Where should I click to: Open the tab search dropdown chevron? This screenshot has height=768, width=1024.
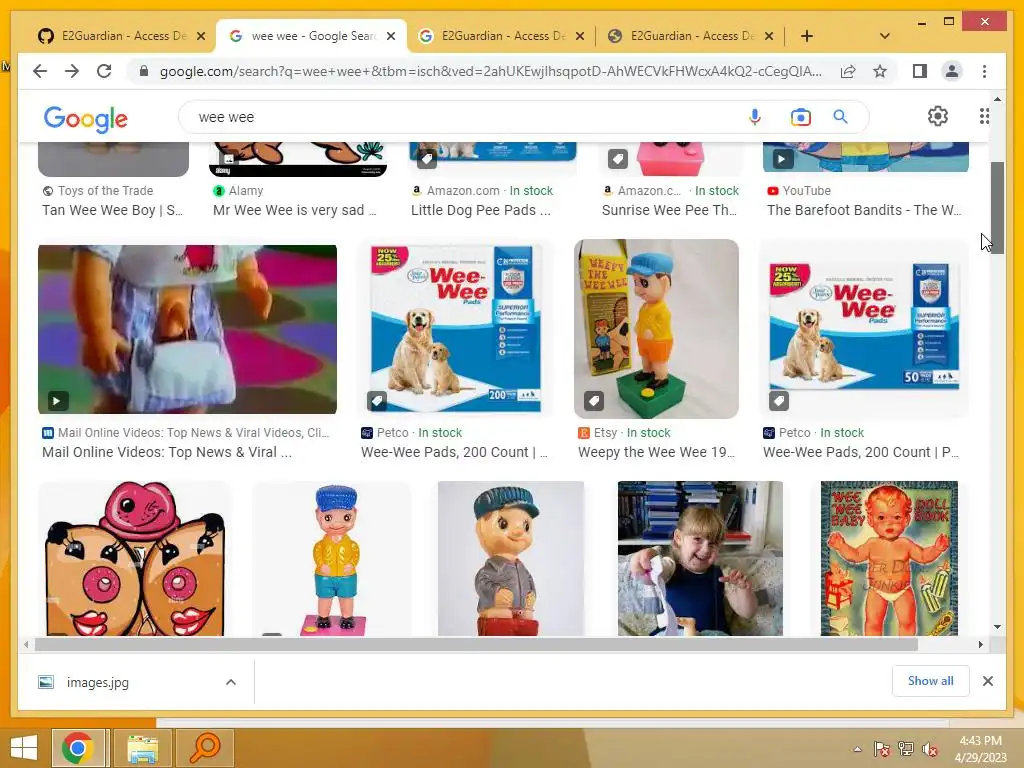(x=884, y=36)
